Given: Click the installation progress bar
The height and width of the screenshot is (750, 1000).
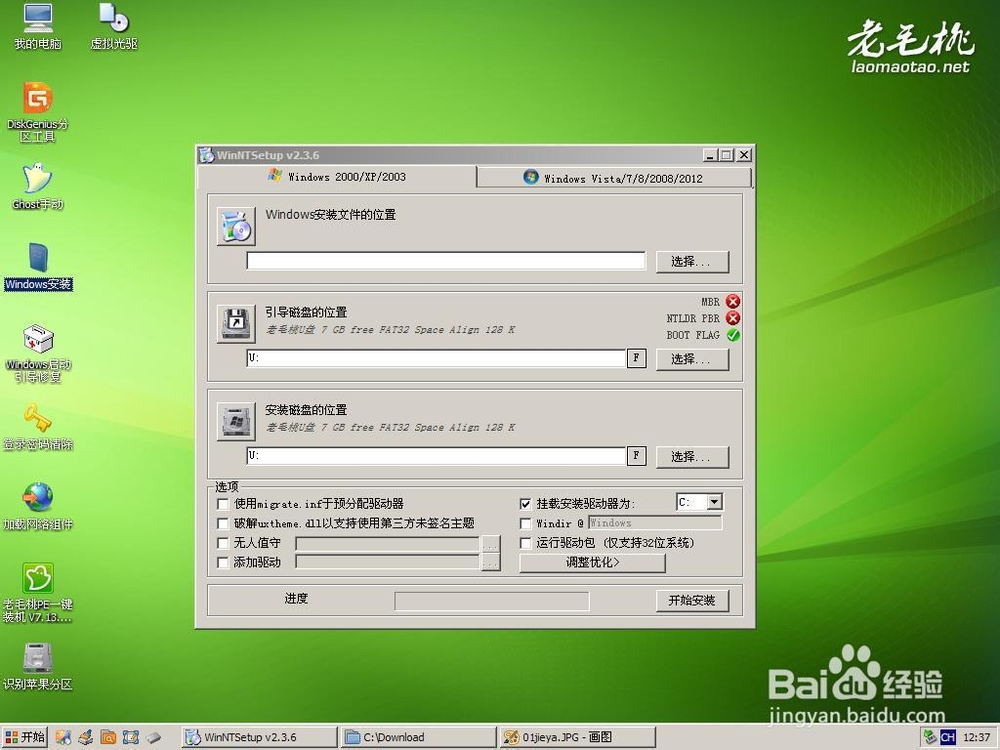Looking at the screenshot, I should click(492, 601).
